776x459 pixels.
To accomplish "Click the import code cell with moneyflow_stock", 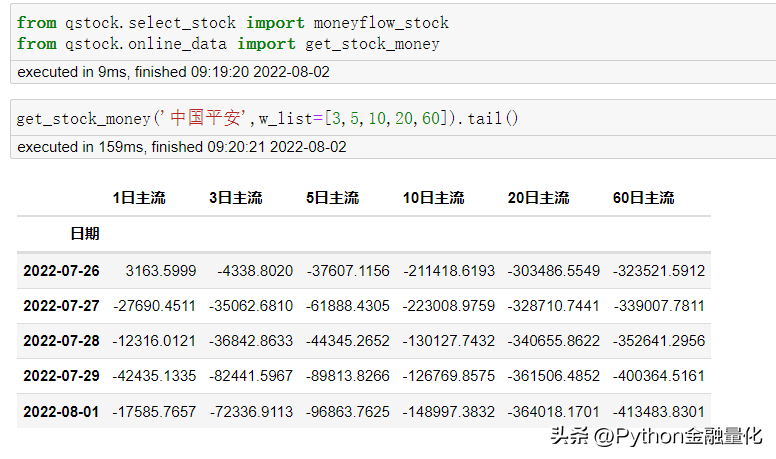I will point(393,33).
